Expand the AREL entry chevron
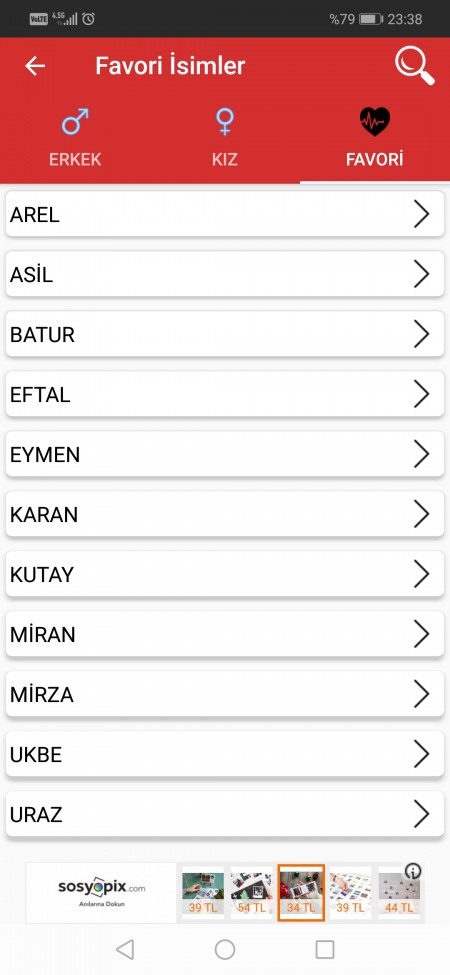450x975 pixels. (x=421, y=215)
